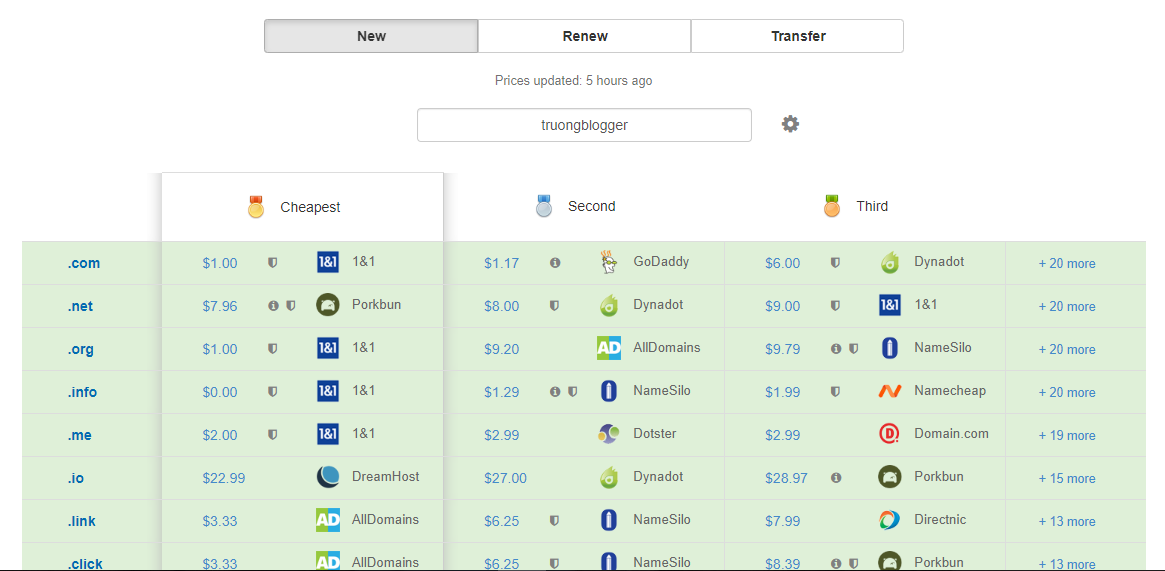
Task: Open the .info extension link
Action: pyautogui.click(x=82, y=393)
